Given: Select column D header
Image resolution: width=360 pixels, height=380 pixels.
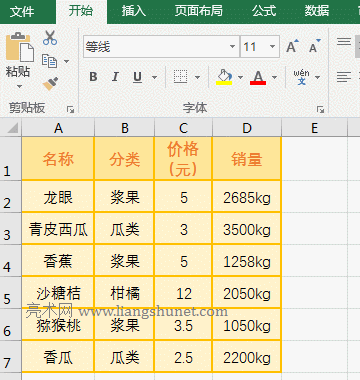Looking at the screenshot, I should point(247,128).
